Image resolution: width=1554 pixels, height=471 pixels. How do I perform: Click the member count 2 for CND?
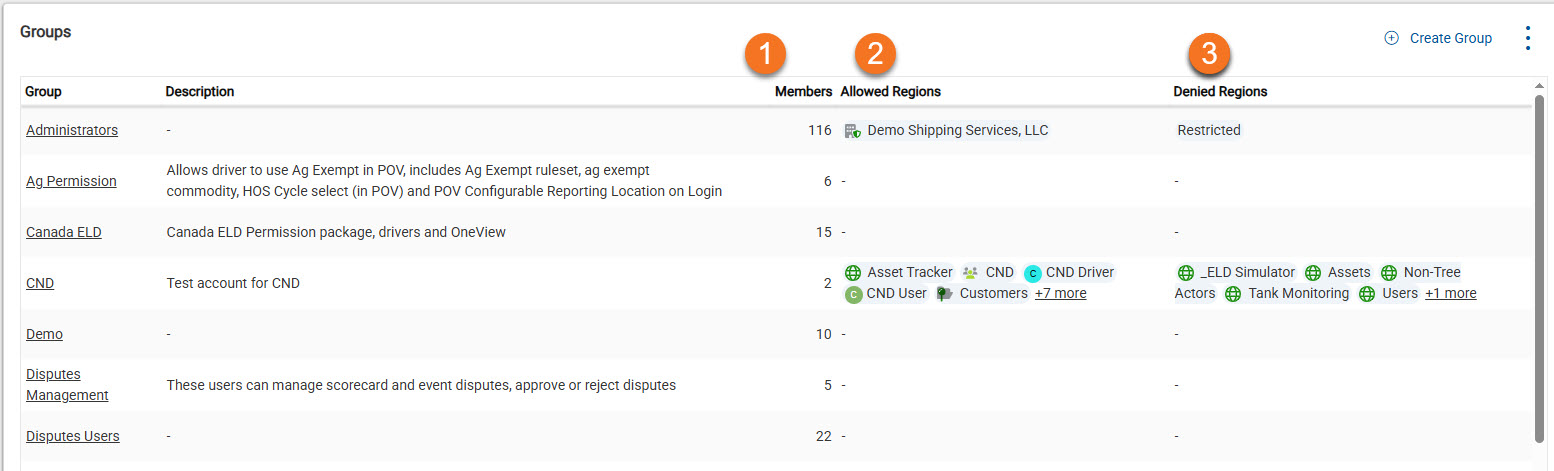(828, 283)
